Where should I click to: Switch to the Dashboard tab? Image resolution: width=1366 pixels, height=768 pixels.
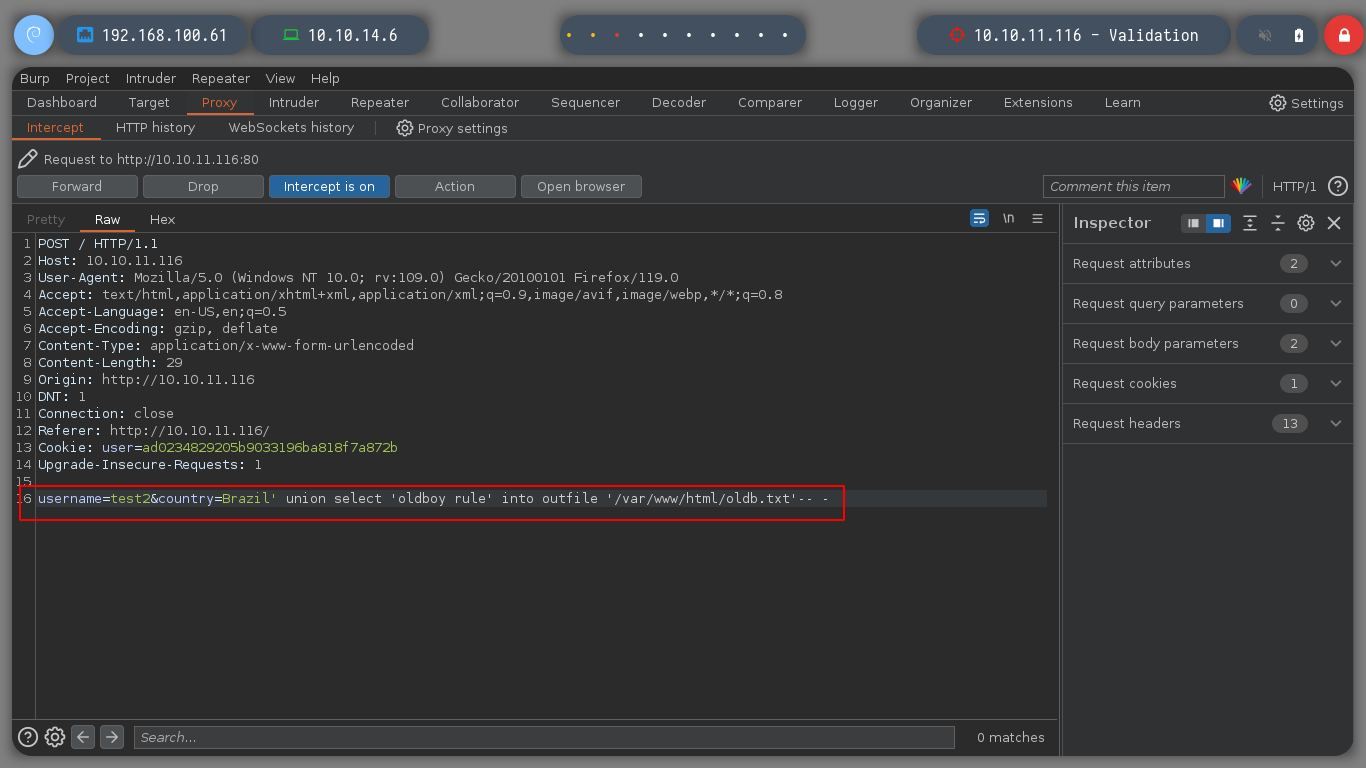click(62, 103)
